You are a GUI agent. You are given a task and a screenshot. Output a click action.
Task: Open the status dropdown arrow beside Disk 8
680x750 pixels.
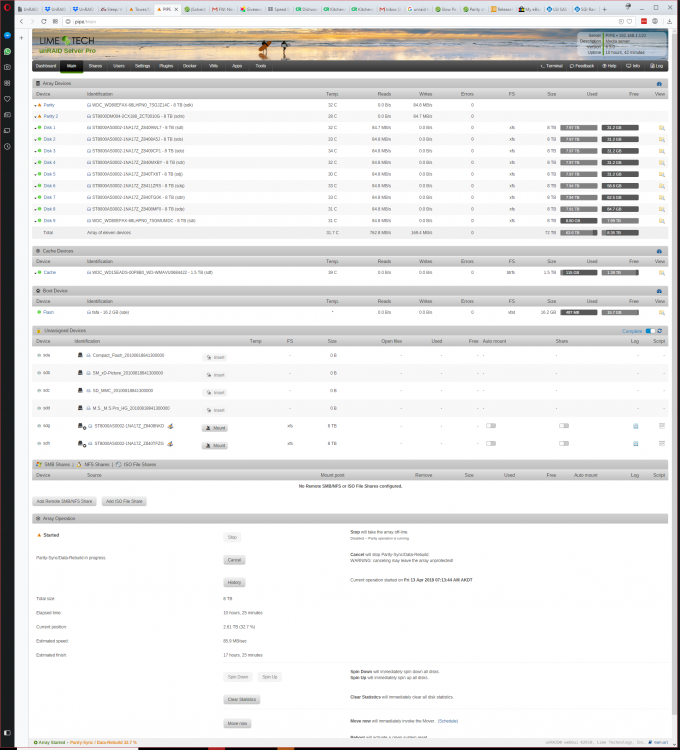point(35,210)
